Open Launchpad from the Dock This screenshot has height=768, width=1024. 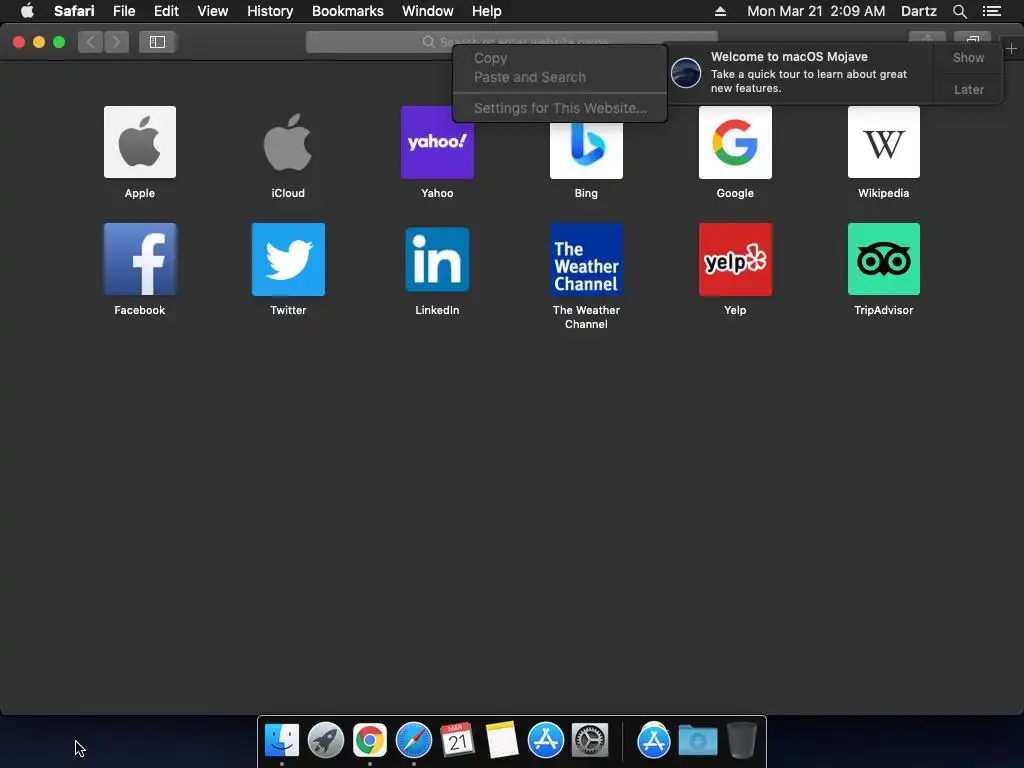click(x=326, y=741)
